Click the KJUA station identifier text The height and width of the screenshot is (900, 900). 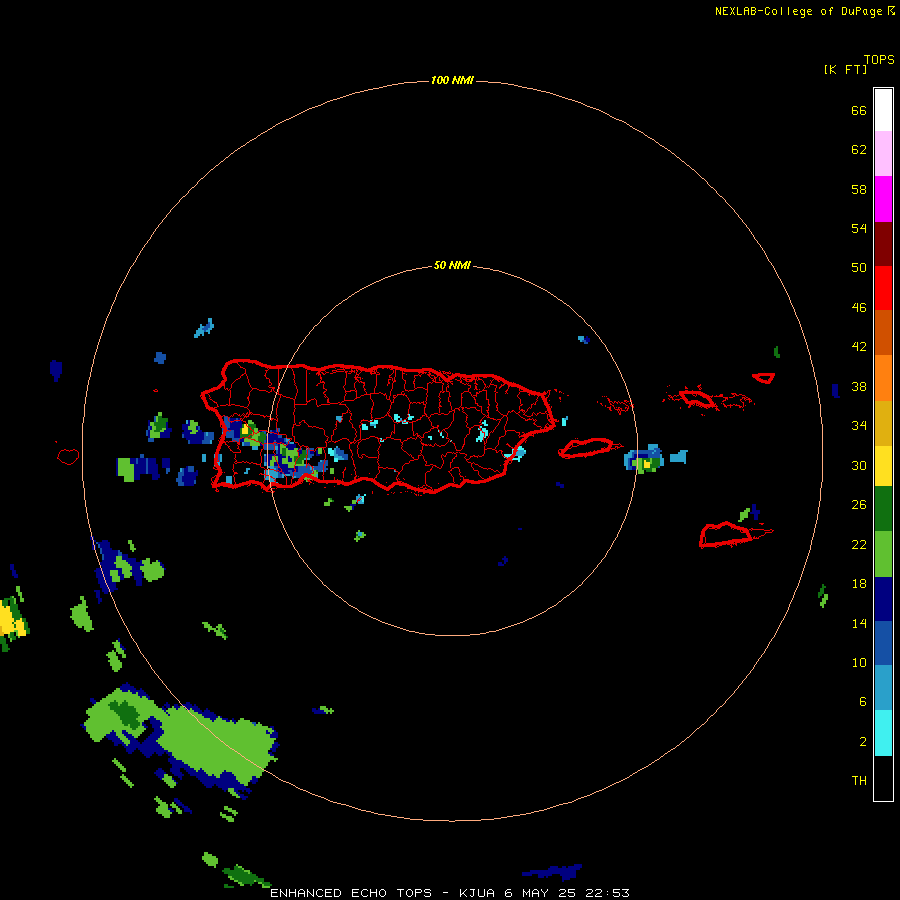(478, 893)
